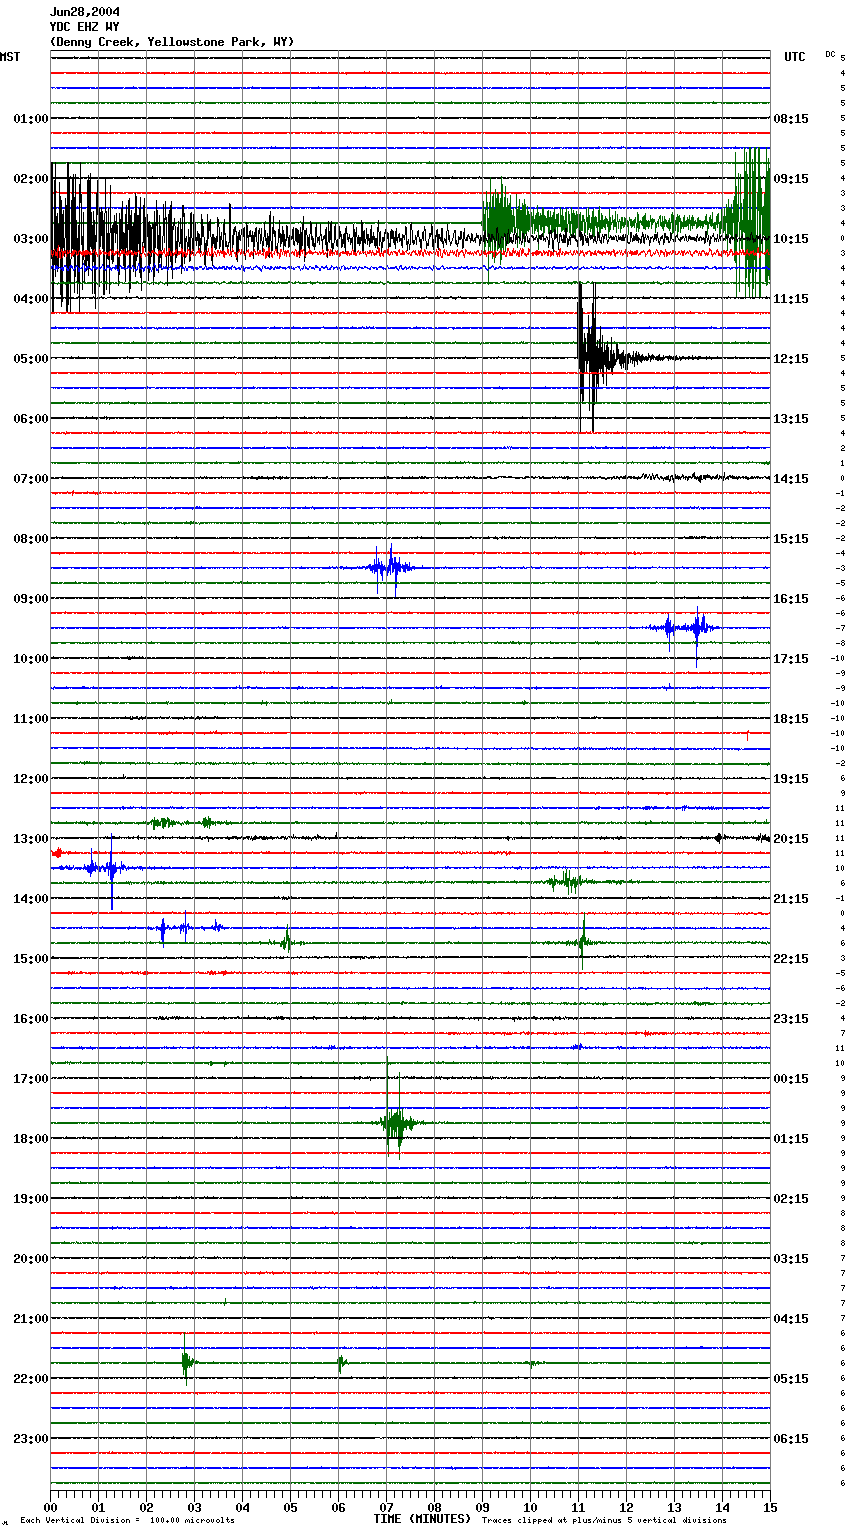Select the 07:00 MST time label
850x1534 pixels.
coord(31,479)
